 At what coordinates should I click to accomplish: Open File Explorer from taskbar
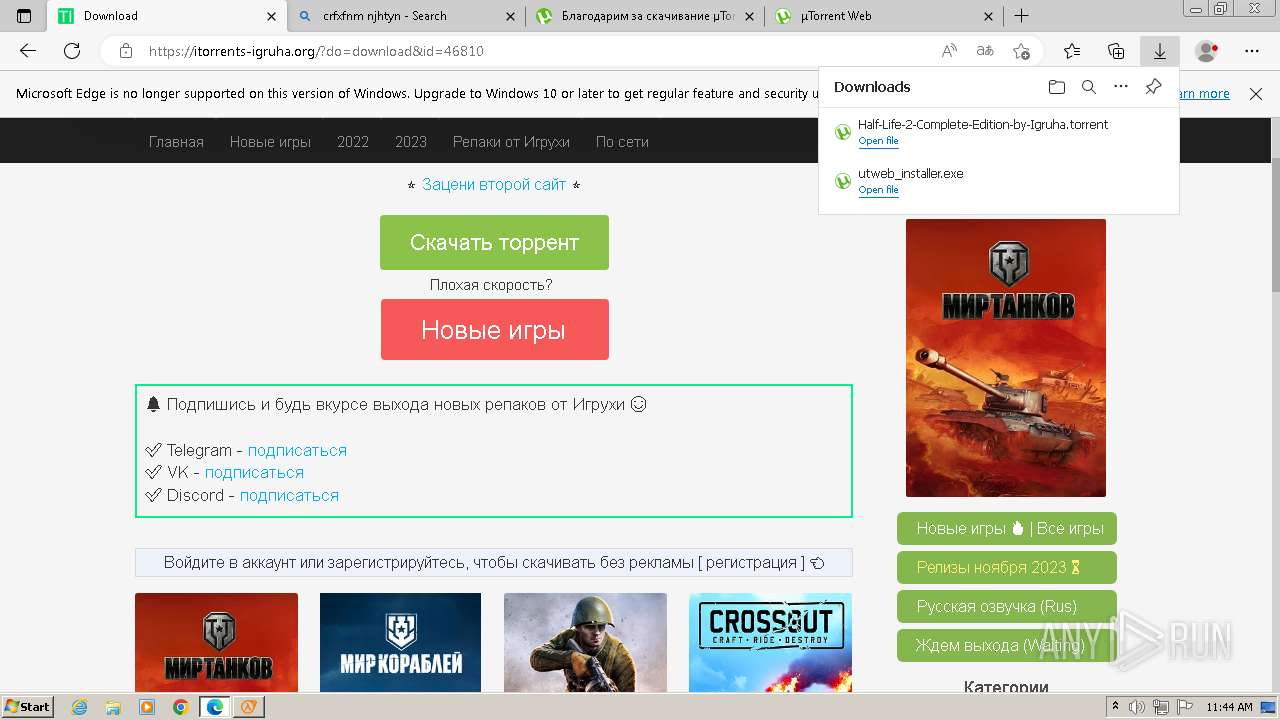coord(113,707)
